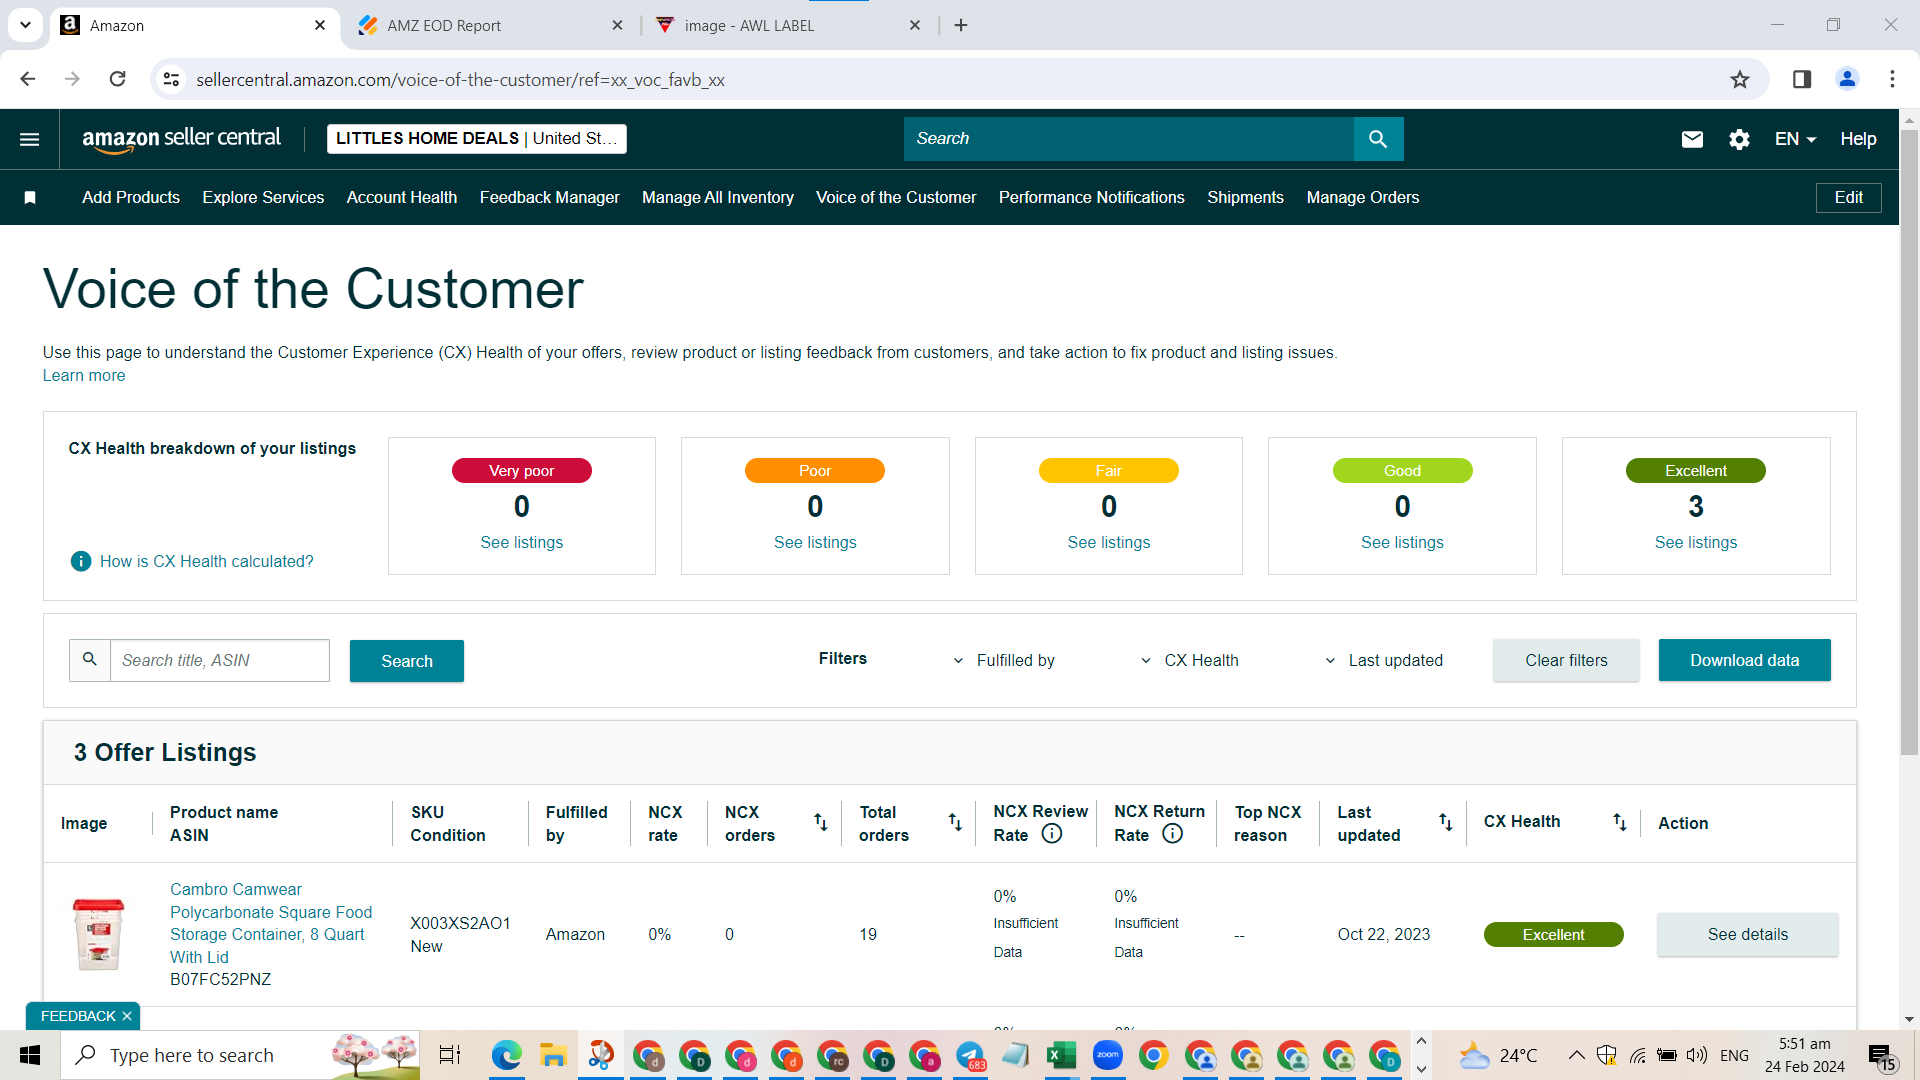Go back to the previous page
The height and width of the screenshot is (1080, 1920).
pyautogui.click(x=28, y=79)
